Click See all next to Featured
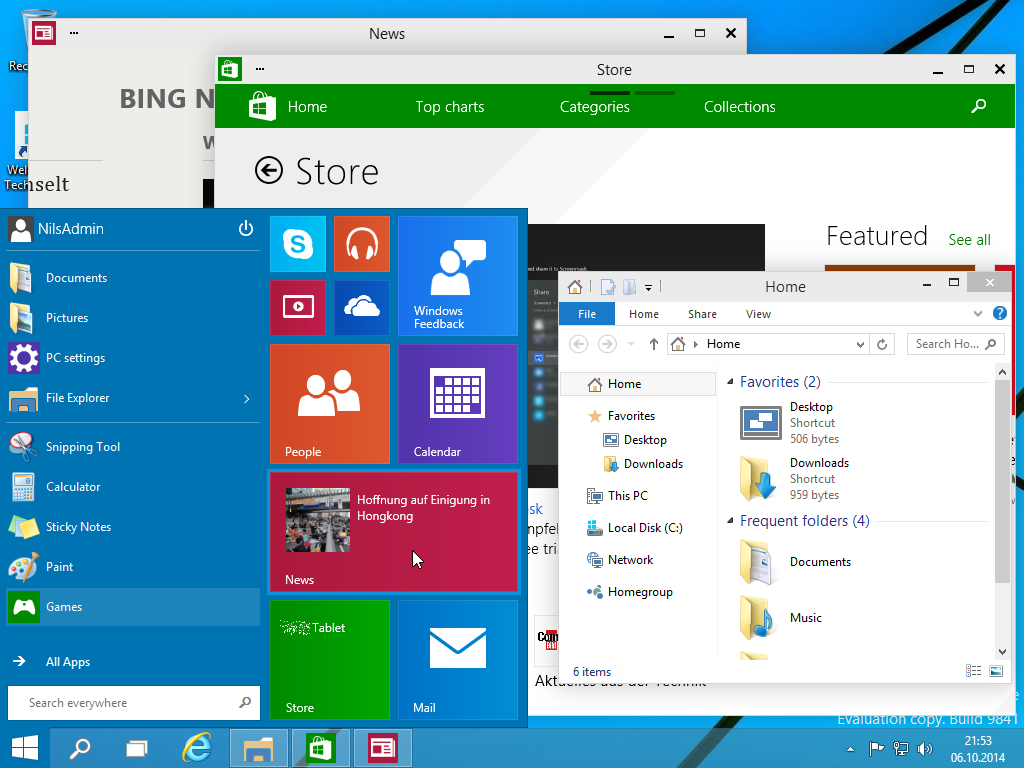The height and width of the screenshot is (768, 1024). click(x=969, y=240)
